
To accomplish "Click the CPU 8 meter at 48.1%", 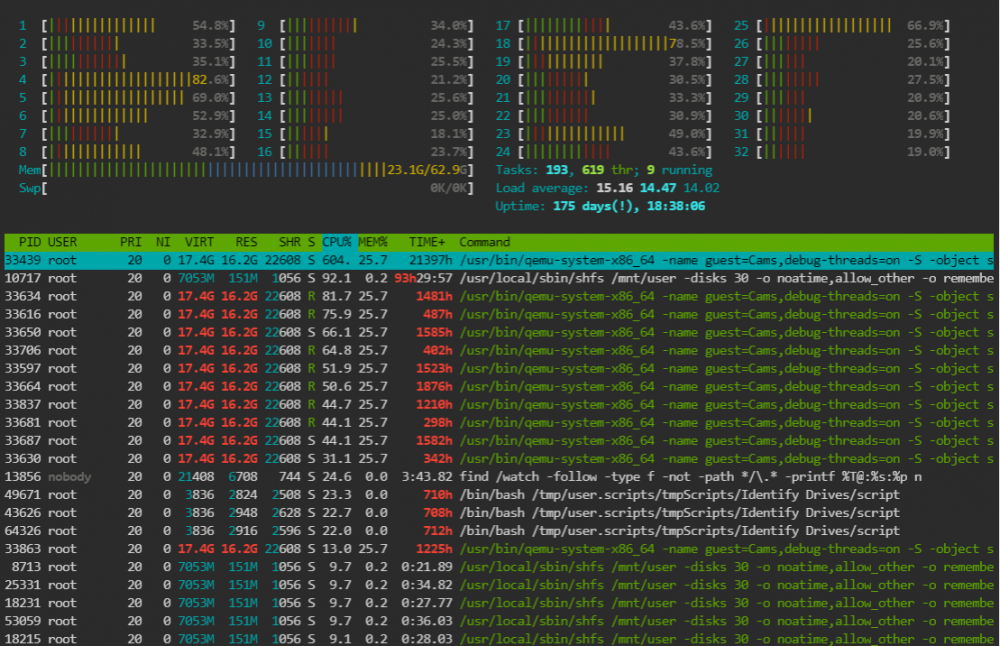I will [127, 152].
